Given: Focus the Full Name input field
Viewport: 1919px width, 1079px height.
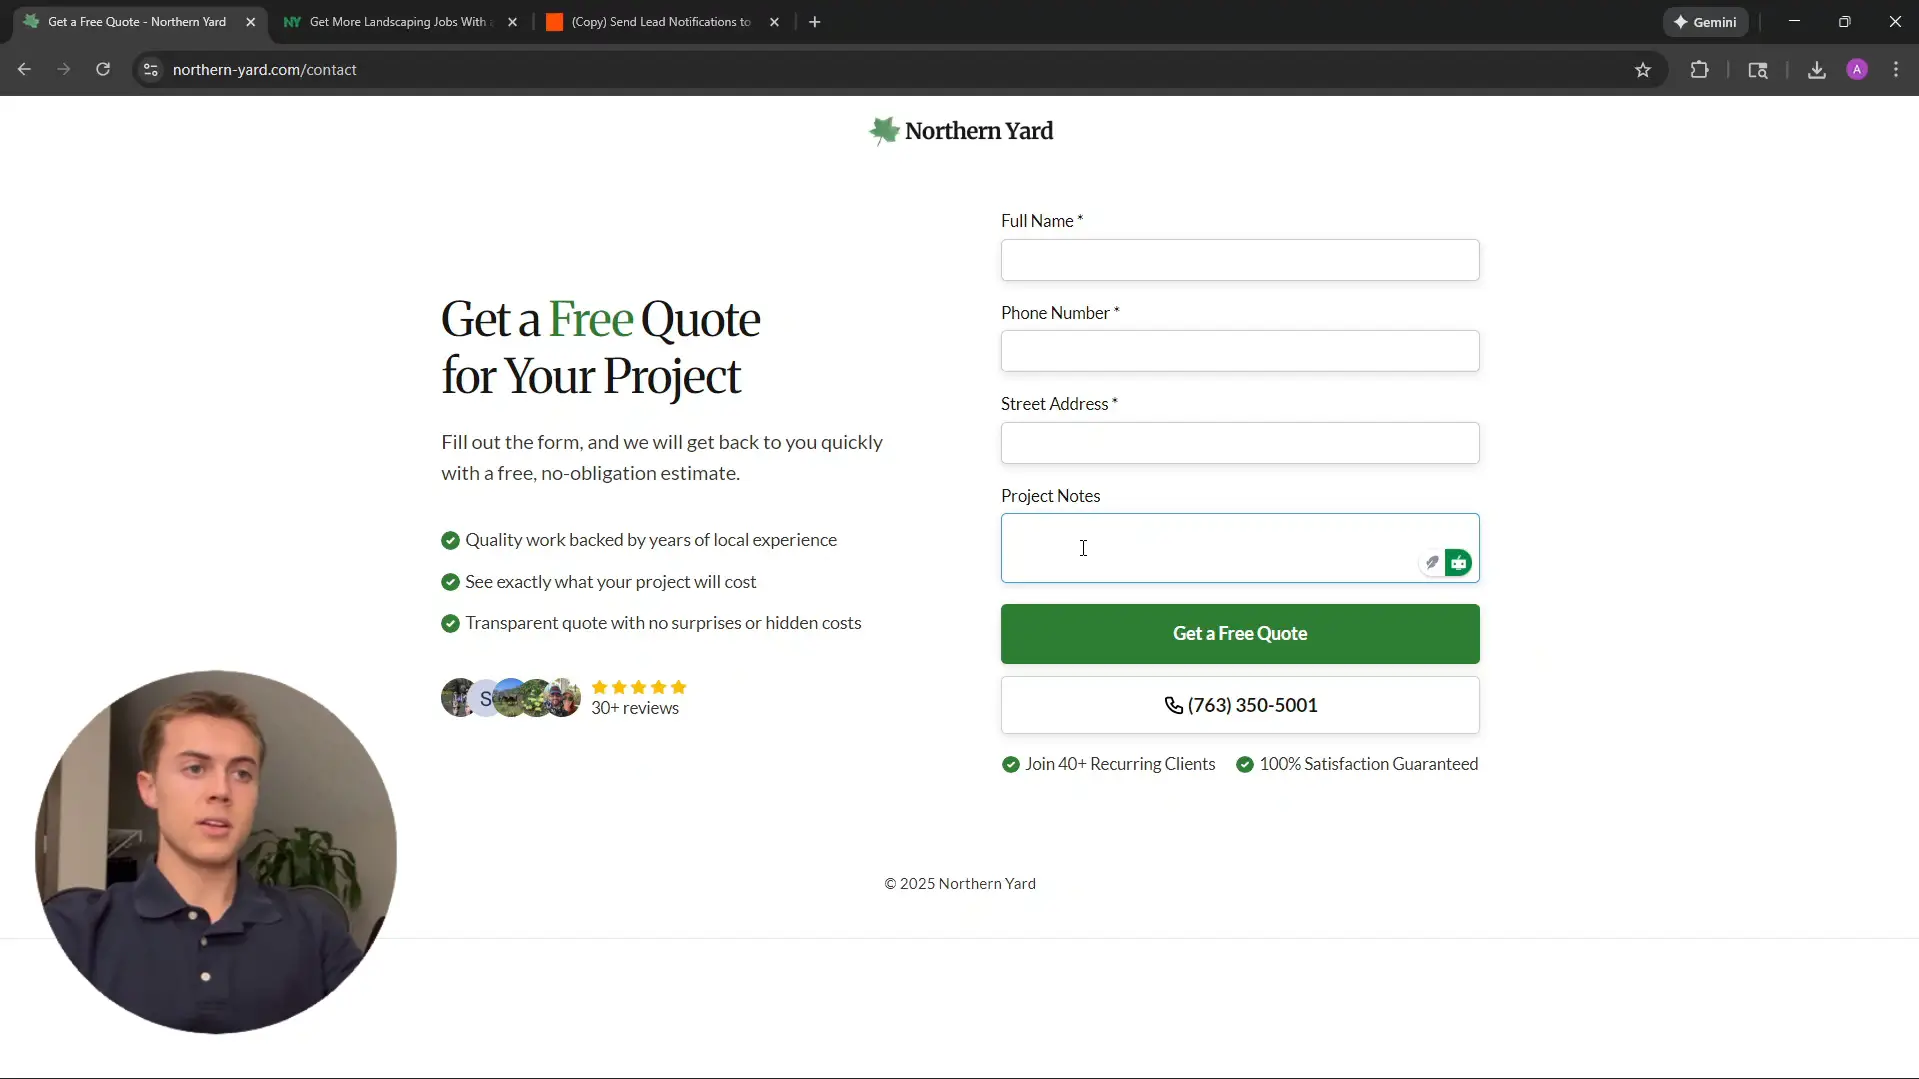Looking at the screenshot, I should point(1239,260).
